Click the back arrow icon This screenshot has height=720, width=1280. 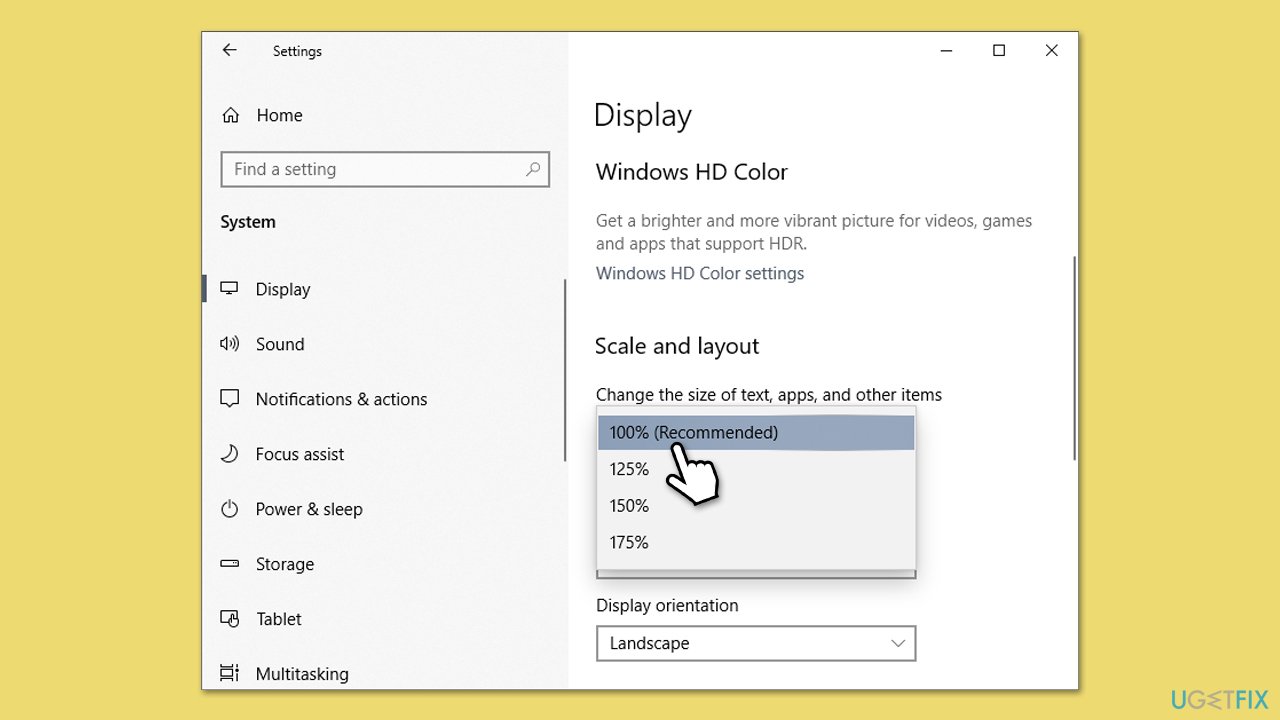tap(230, 50)
